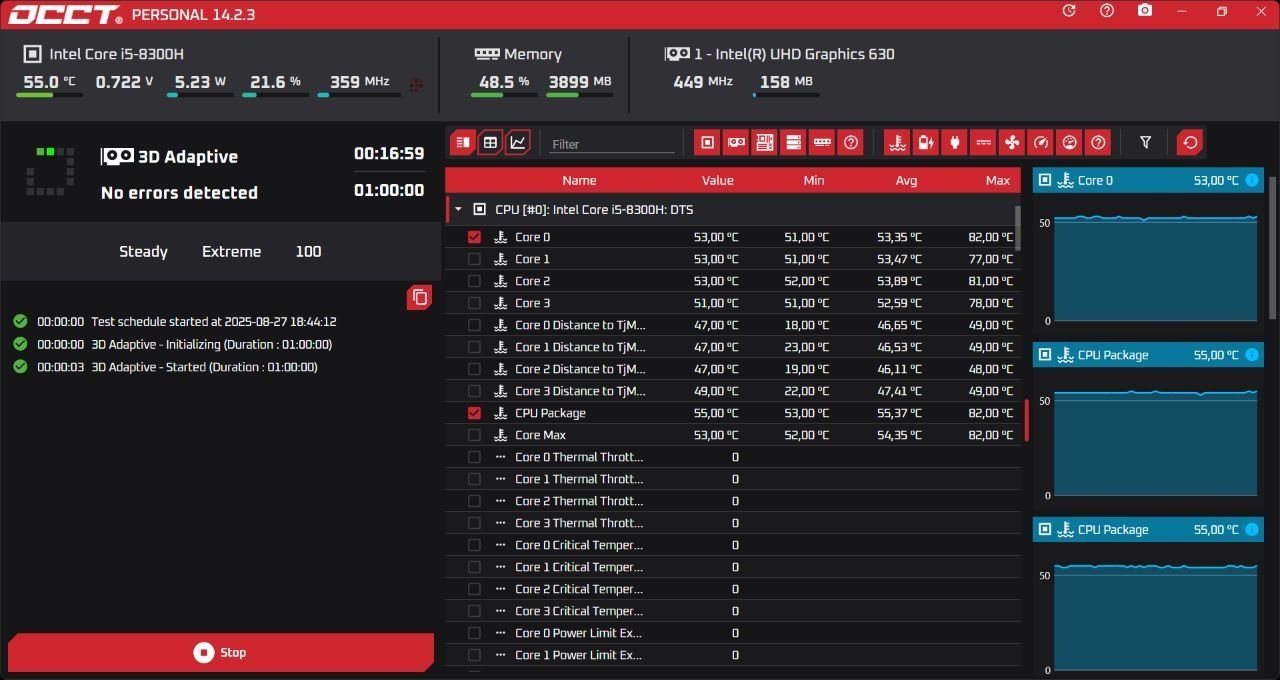Click the motherboard hardware filter icon

tap(765, 143)
